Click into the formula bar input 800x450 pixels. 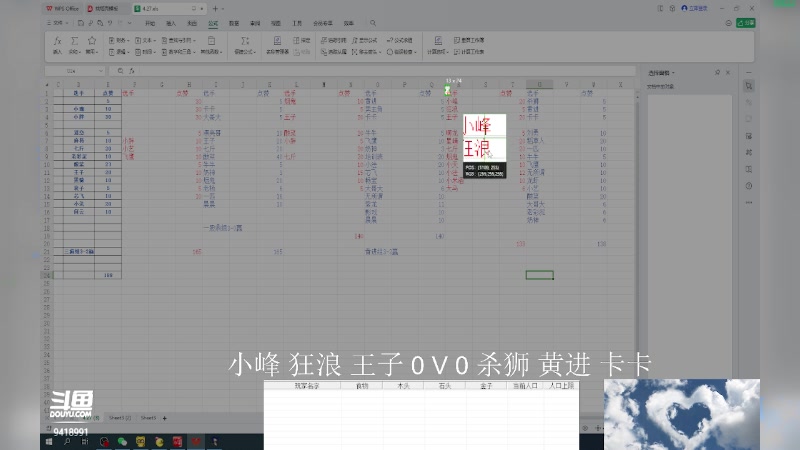385,71
